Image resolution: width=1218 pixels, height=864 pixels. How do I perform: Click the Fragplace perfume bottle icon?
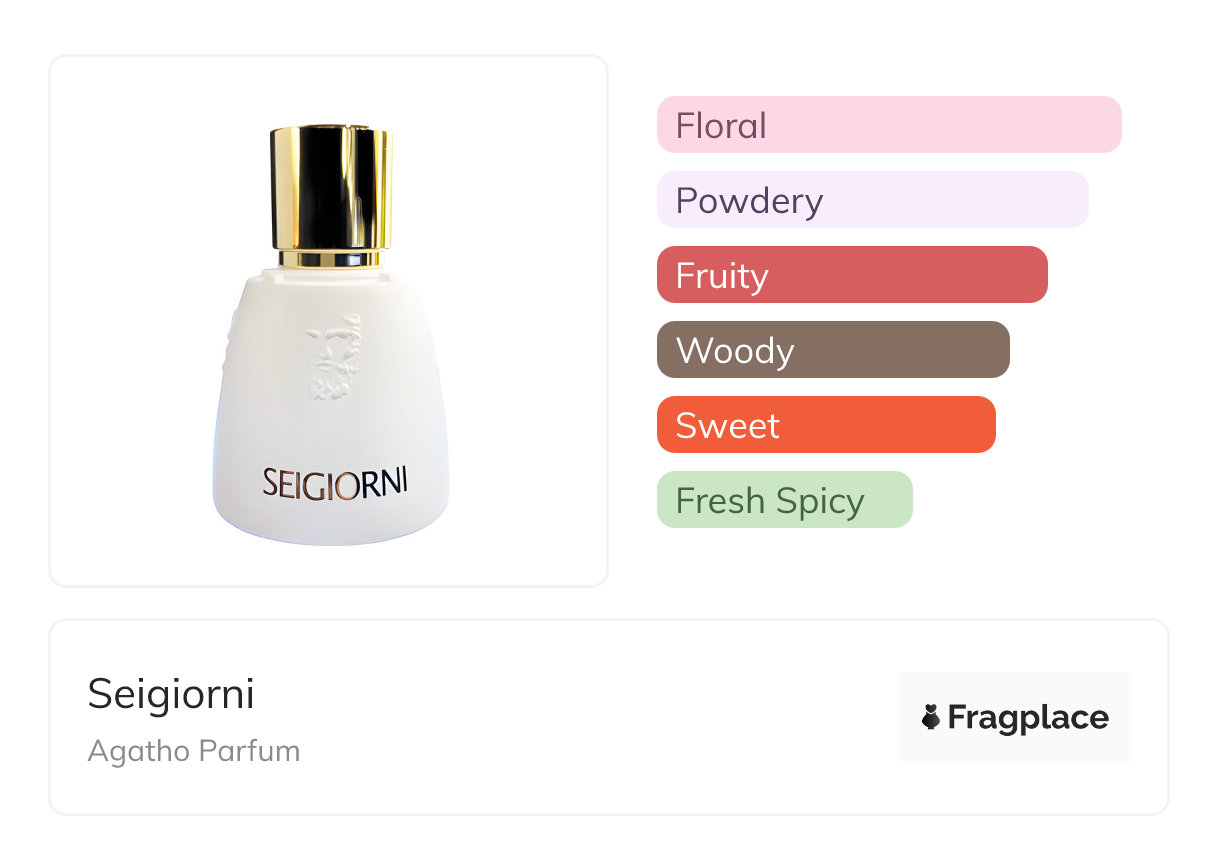pos(931,717)
